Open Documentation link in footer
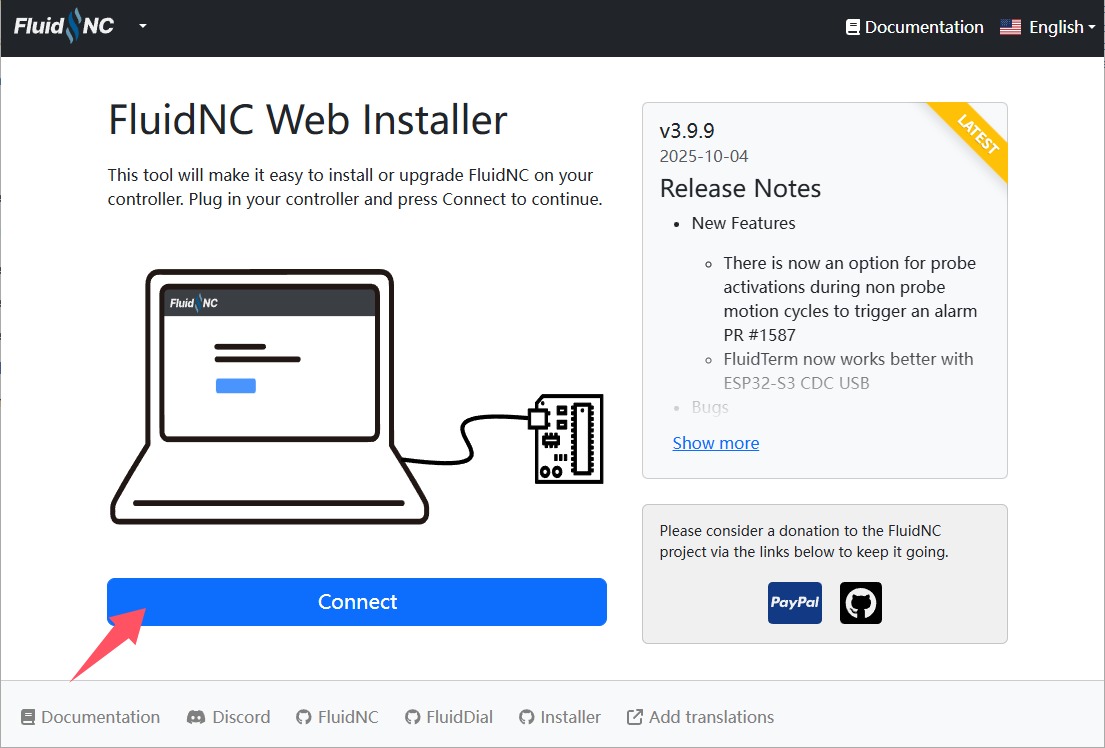Image resolution: width=1105 pixels, height=748 pixels. click(90, 717)
